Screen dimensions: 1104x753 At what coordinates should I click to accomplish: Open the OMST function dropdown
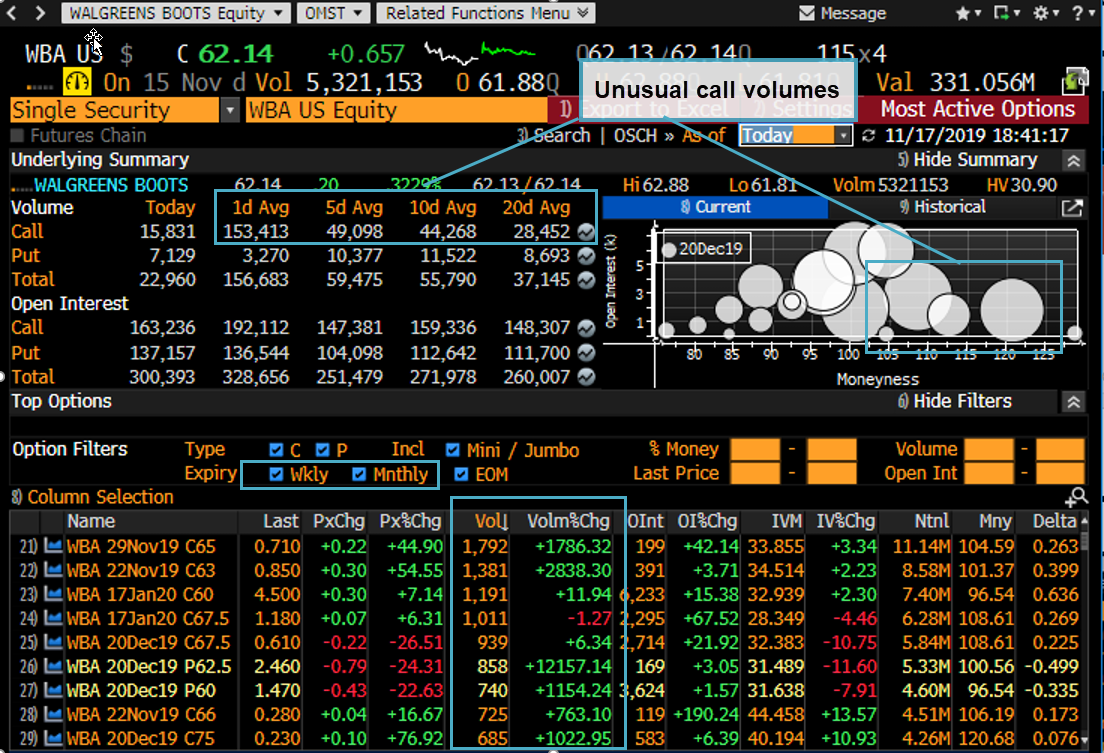pyautogui.click(x=333, y=13)
